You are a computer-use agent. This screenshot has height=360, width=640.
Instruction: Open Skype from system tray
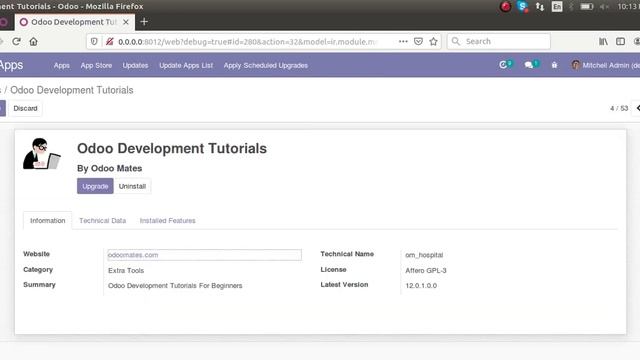(x=522, y=7)
